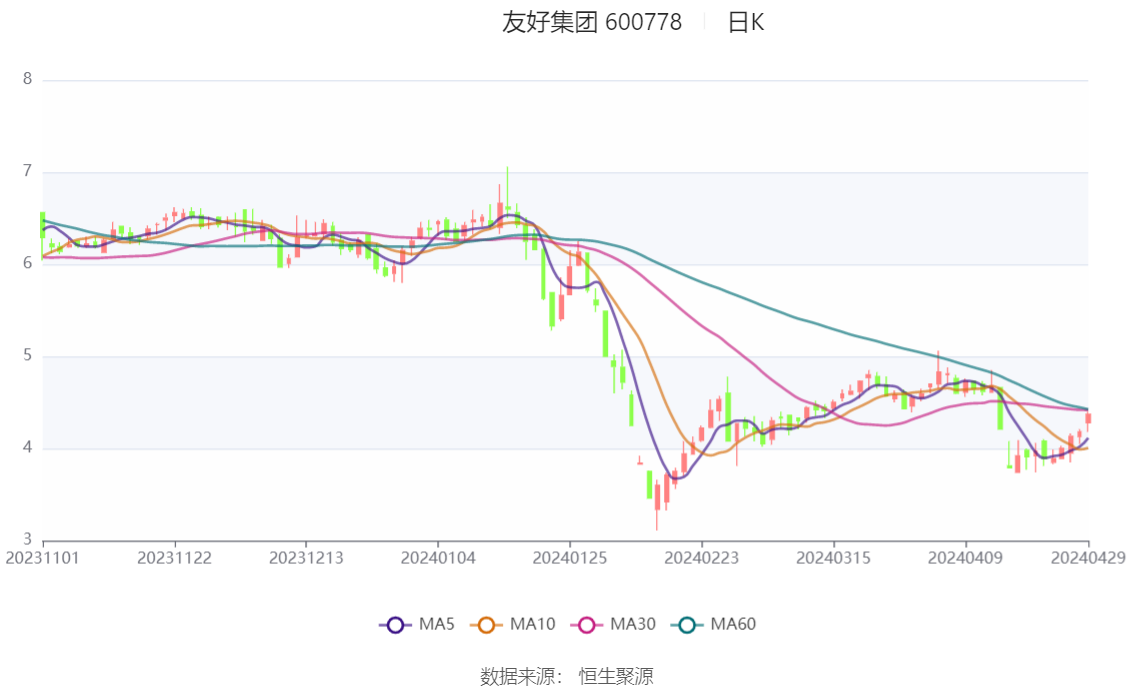Click the y-axis value 5
This screenshot has width=1134, height=689.
[27, 356]
